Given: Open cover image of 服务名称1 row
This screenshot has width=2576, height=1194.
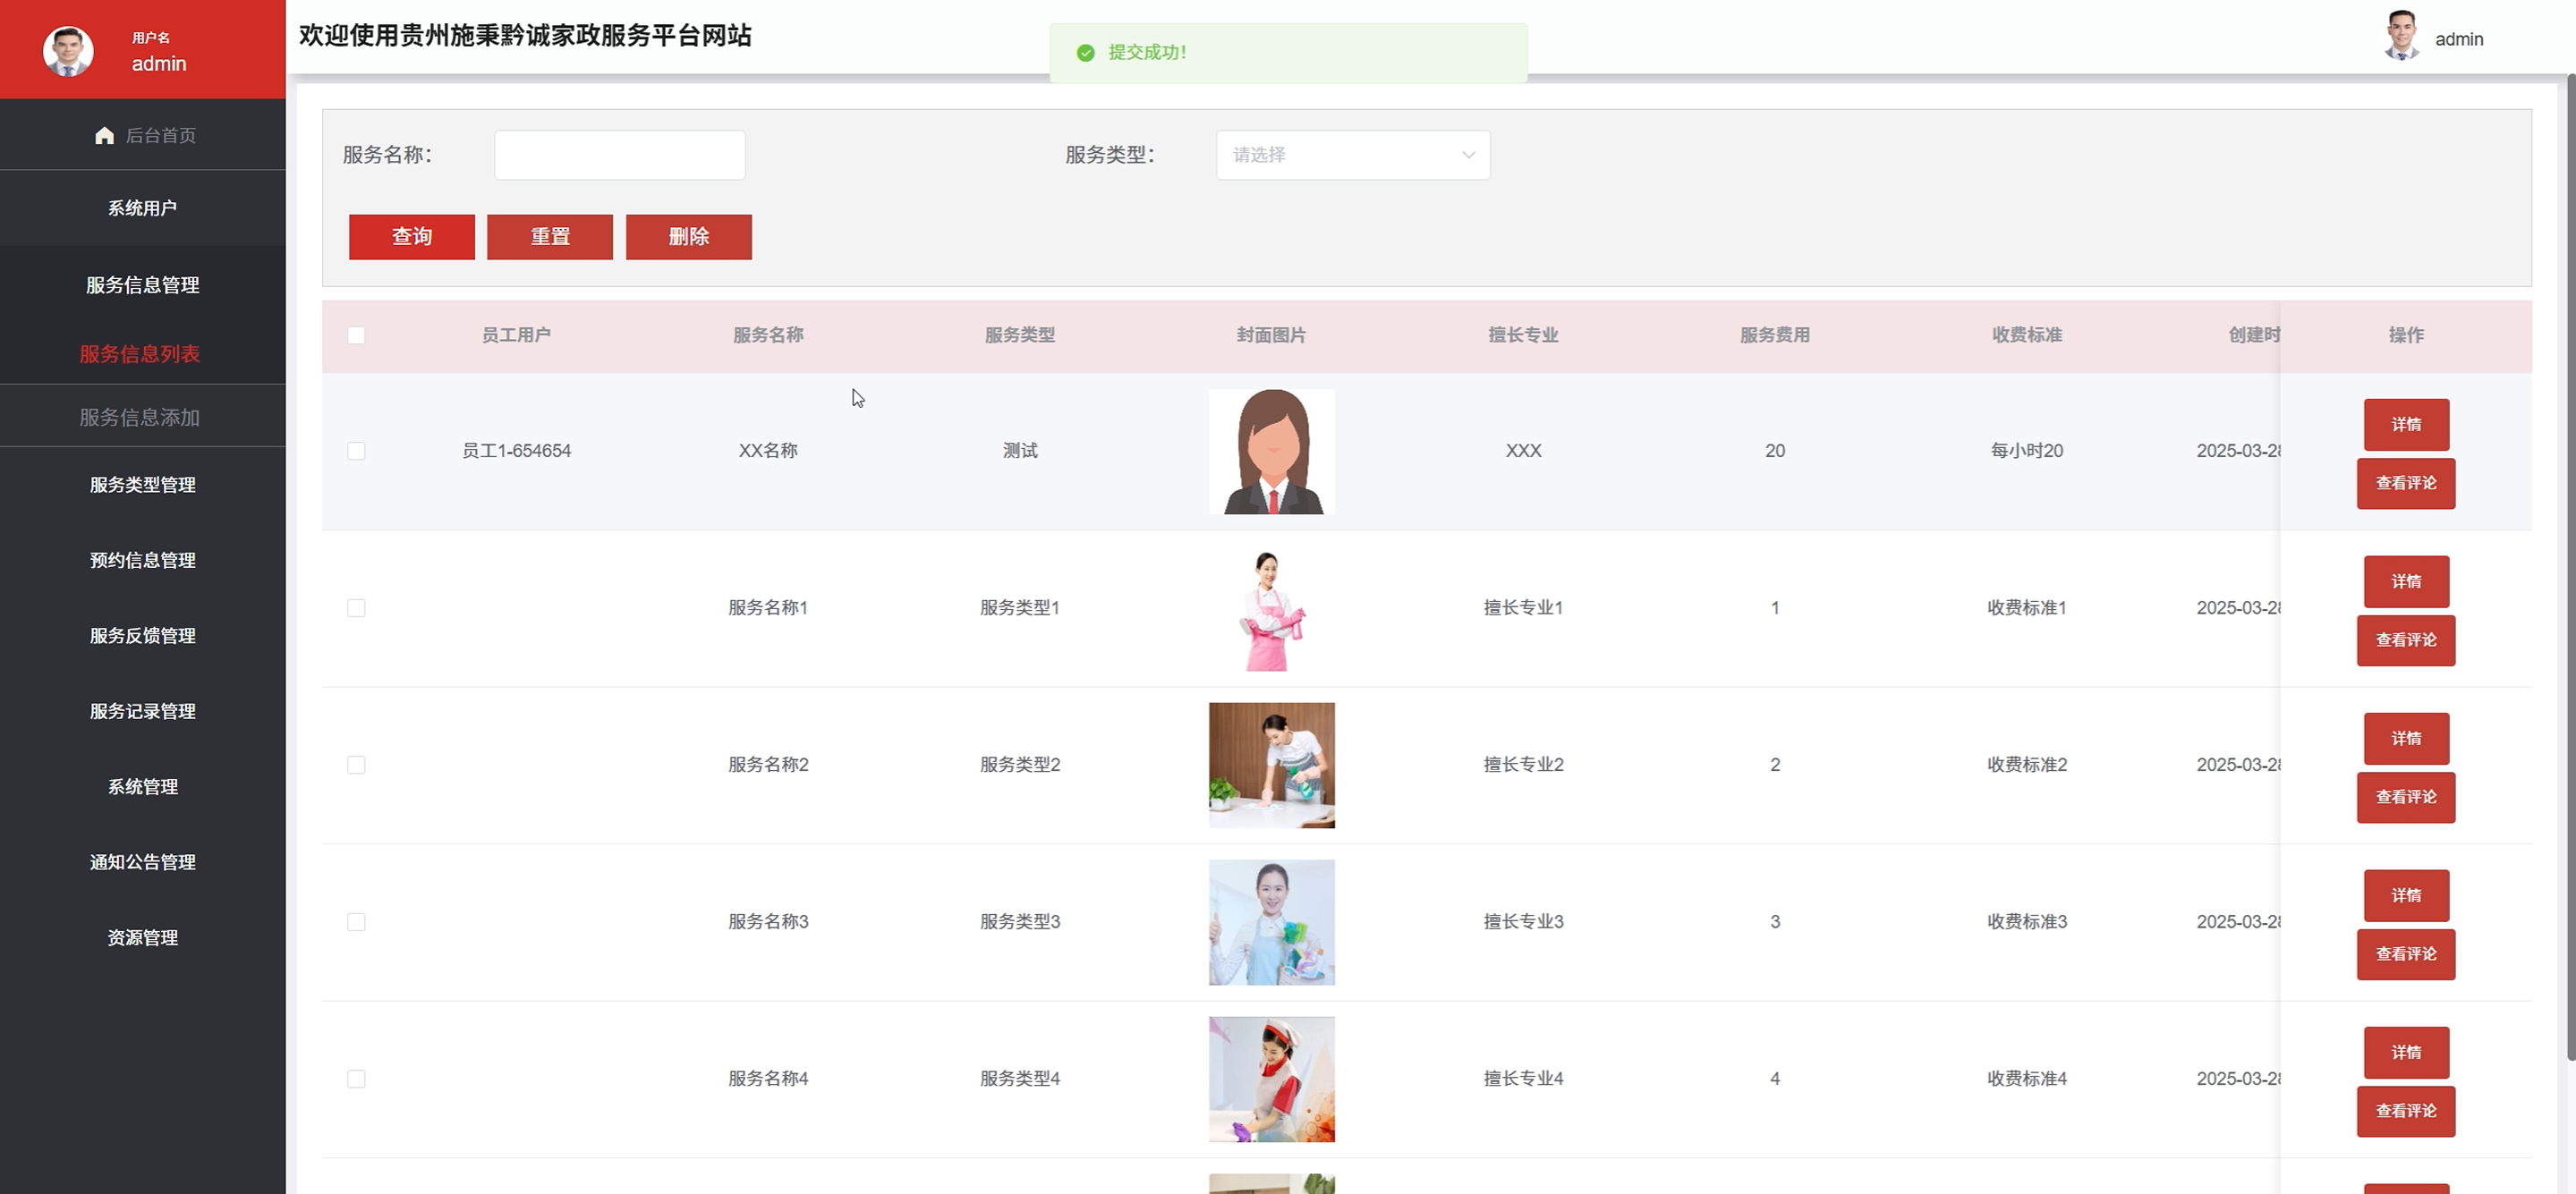Looking at the screenshot, I should click(x=1271, y=609).
